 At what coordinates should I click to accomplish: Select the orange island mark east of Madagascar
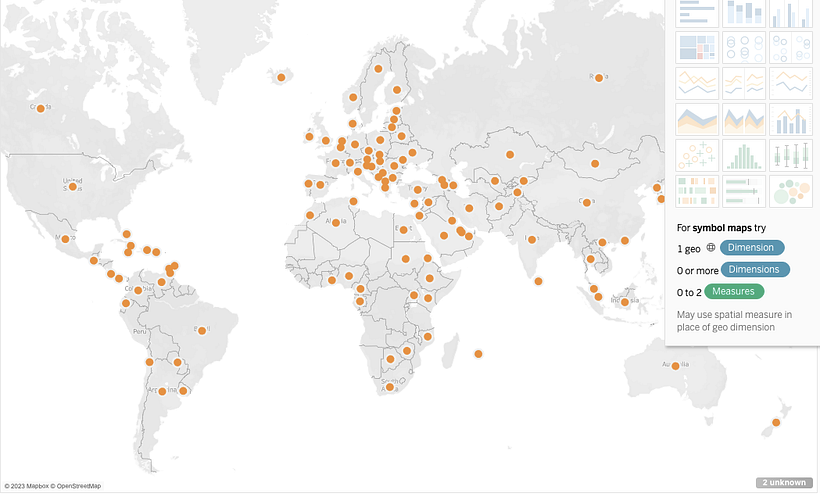point(478,354)
